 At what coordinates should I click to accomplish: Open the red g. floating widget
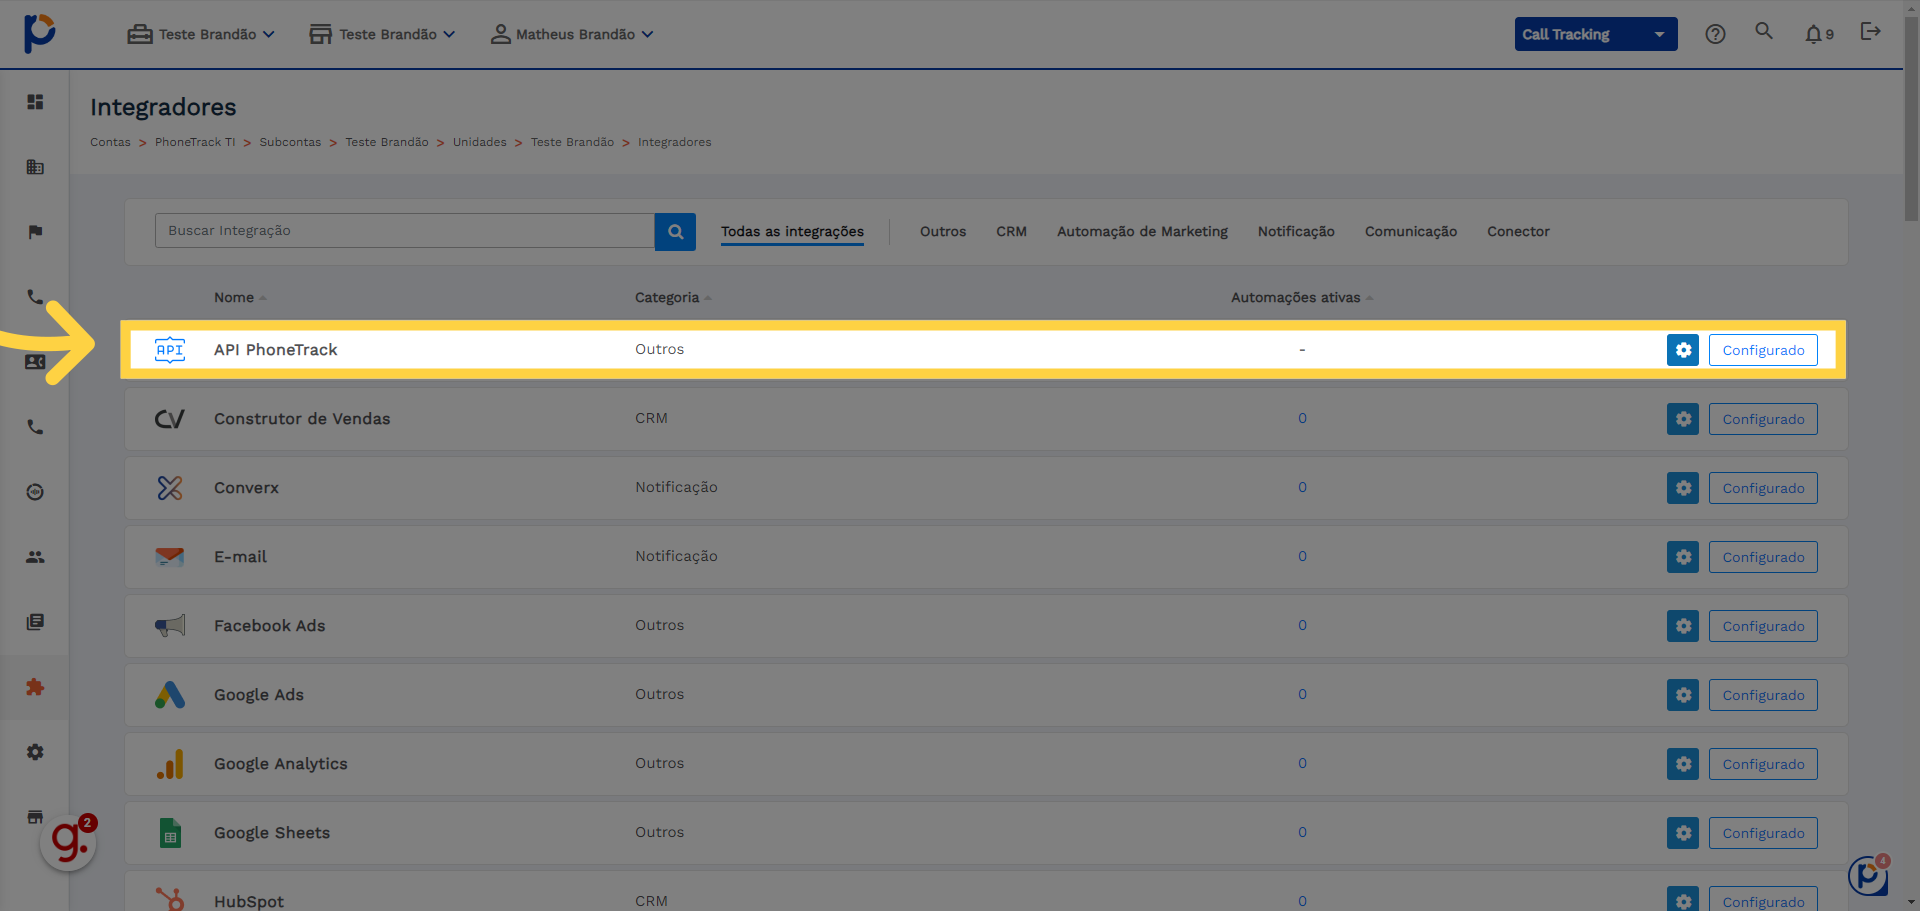click(x=68, y=842)
